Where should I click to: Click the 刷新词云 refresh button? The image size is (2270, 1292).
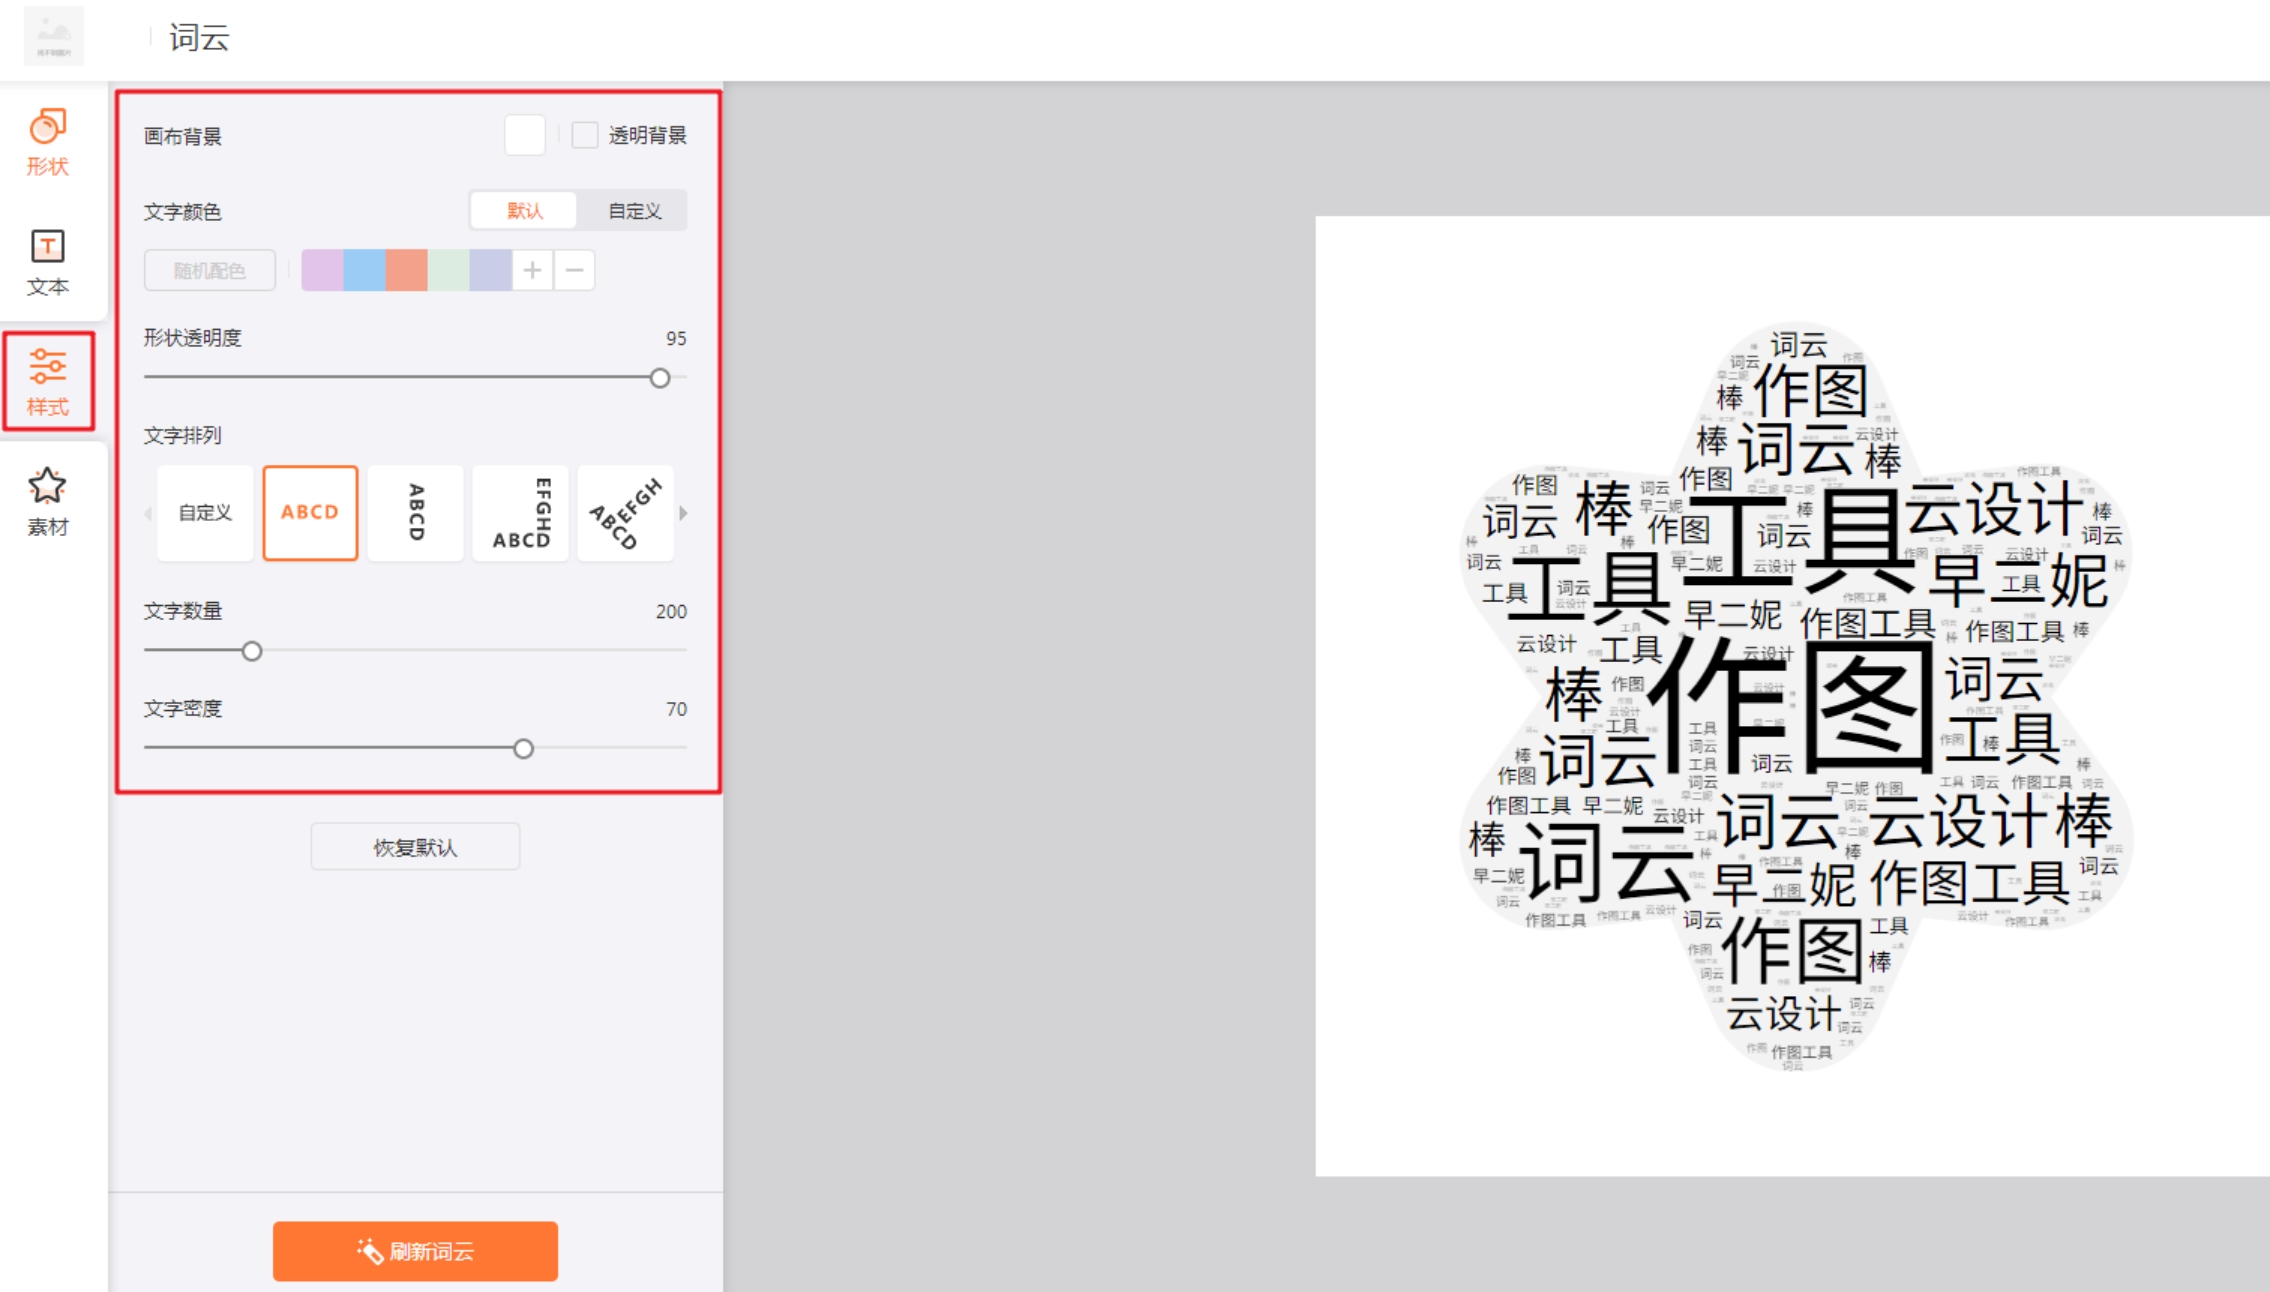pyautogui.click(x=415, y=1251)
